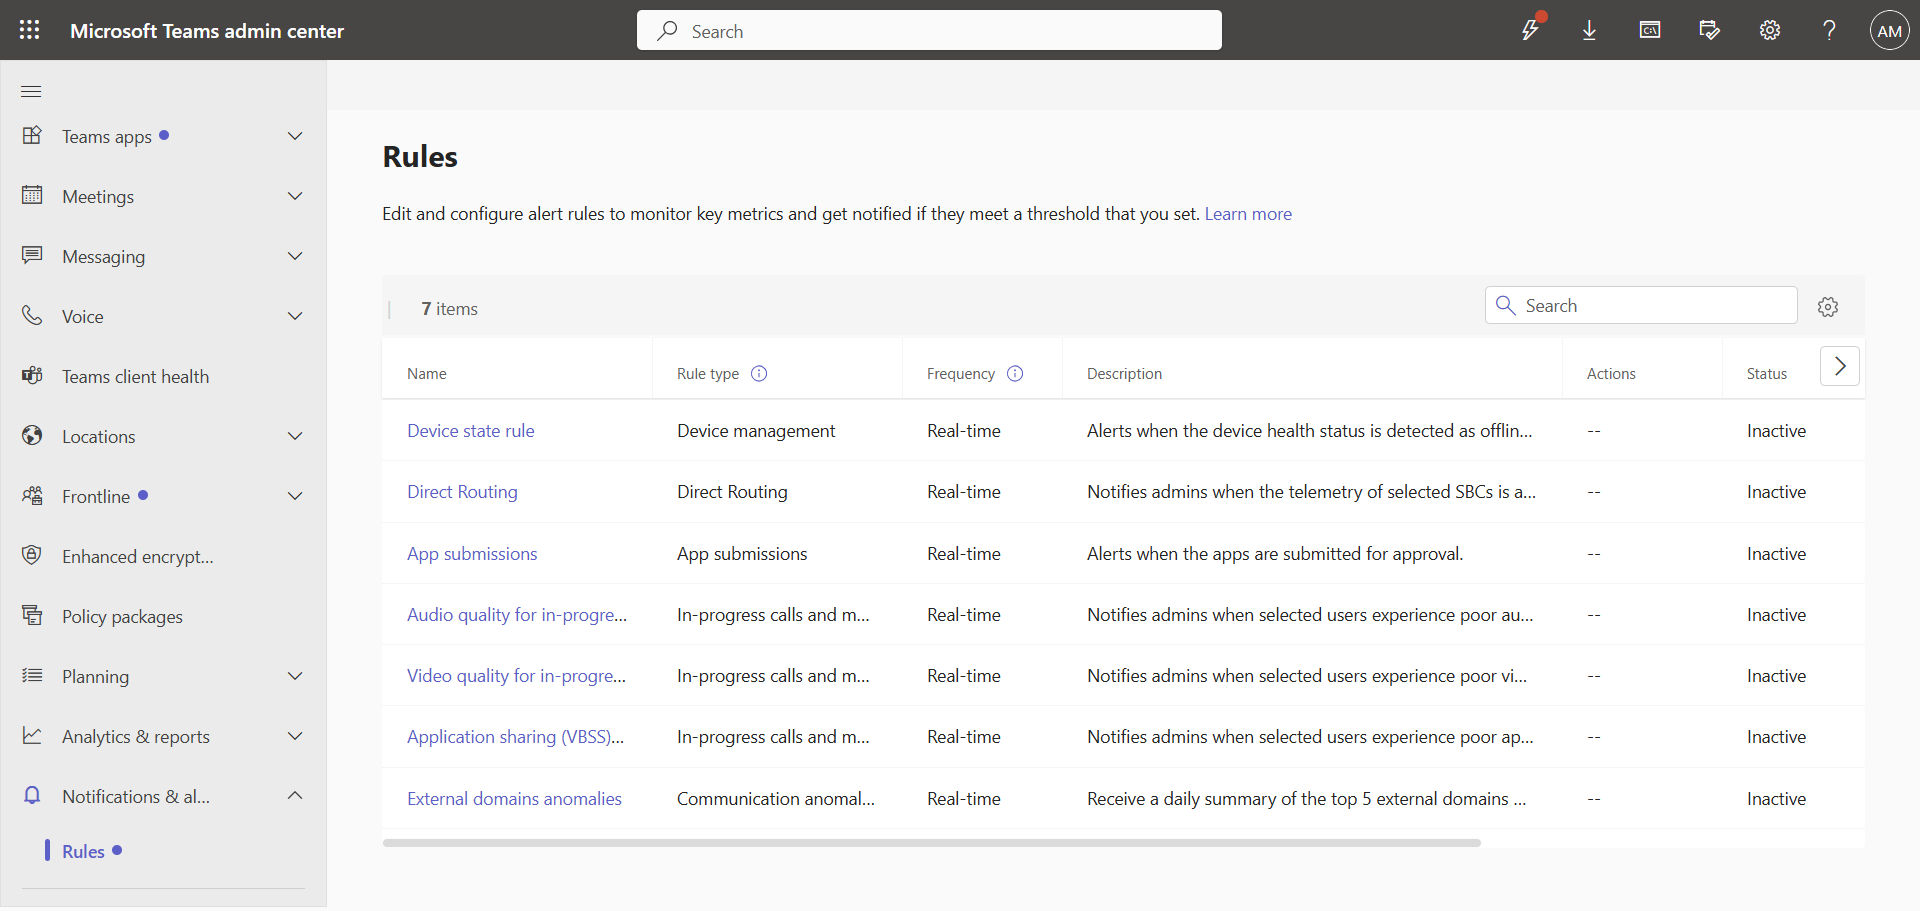Open the app launcher waffle icon
The image size is (1920, 911).
(x=30, y=30)
